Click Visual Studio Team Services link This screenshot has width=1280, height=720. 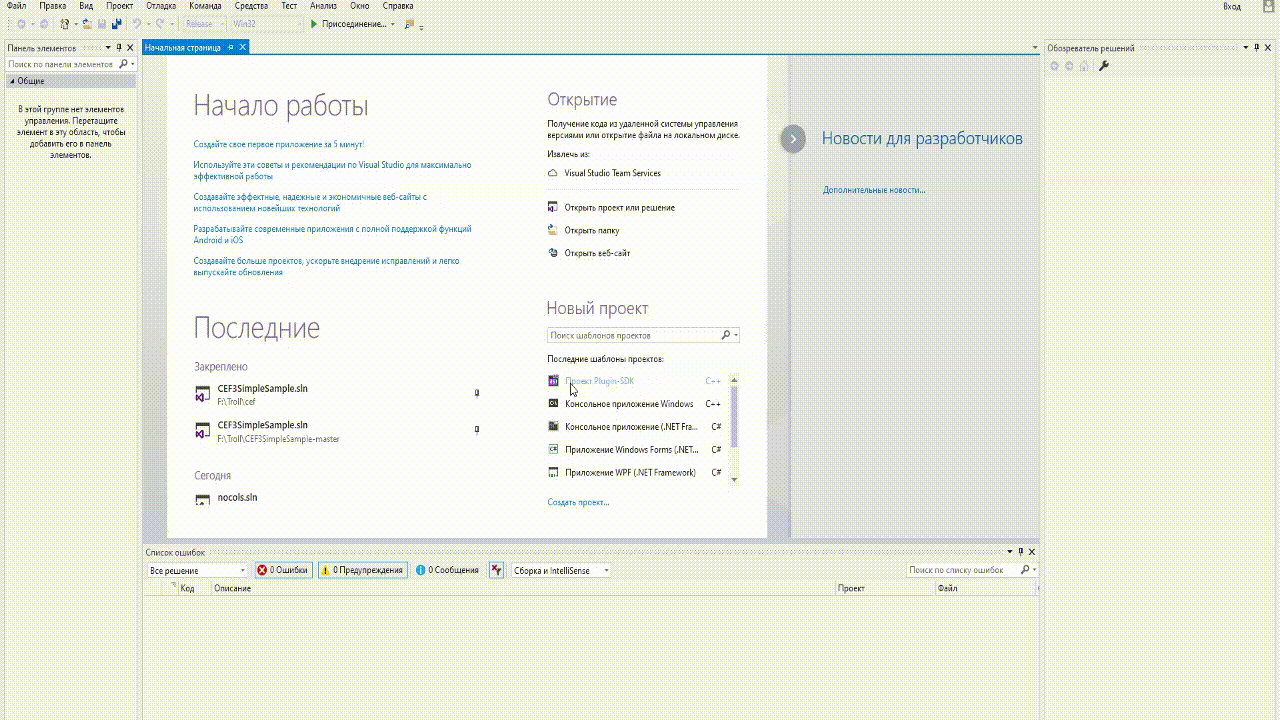(x=613, y=173)
